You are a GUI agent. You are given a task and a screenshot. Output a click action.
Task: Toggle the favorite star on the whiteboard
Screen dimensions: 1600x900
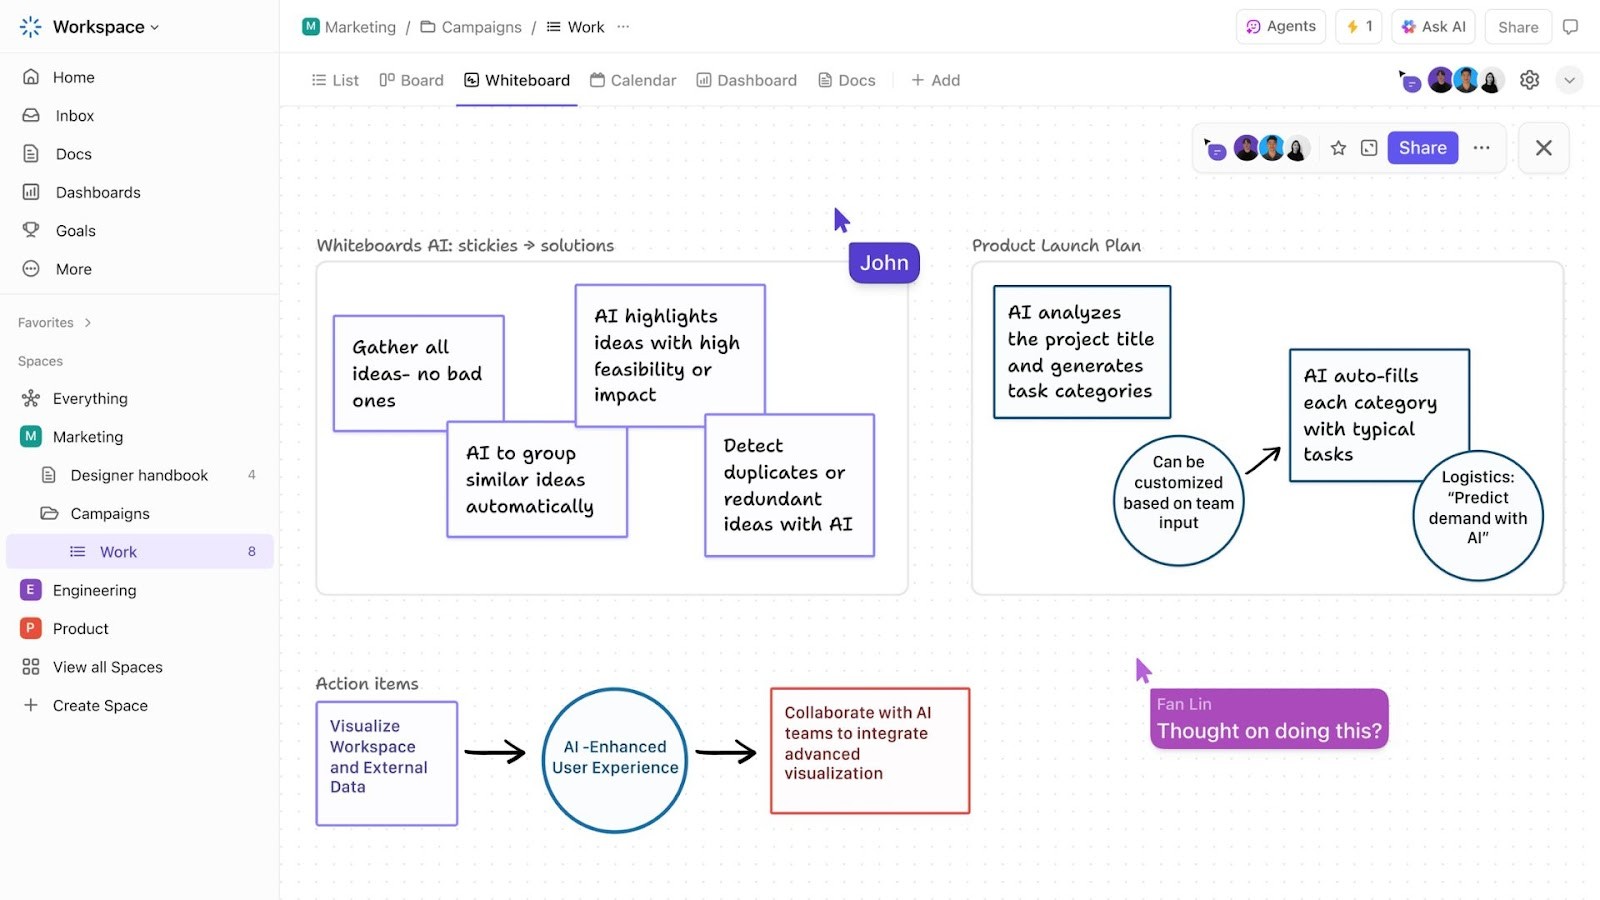click(1338, 147)
